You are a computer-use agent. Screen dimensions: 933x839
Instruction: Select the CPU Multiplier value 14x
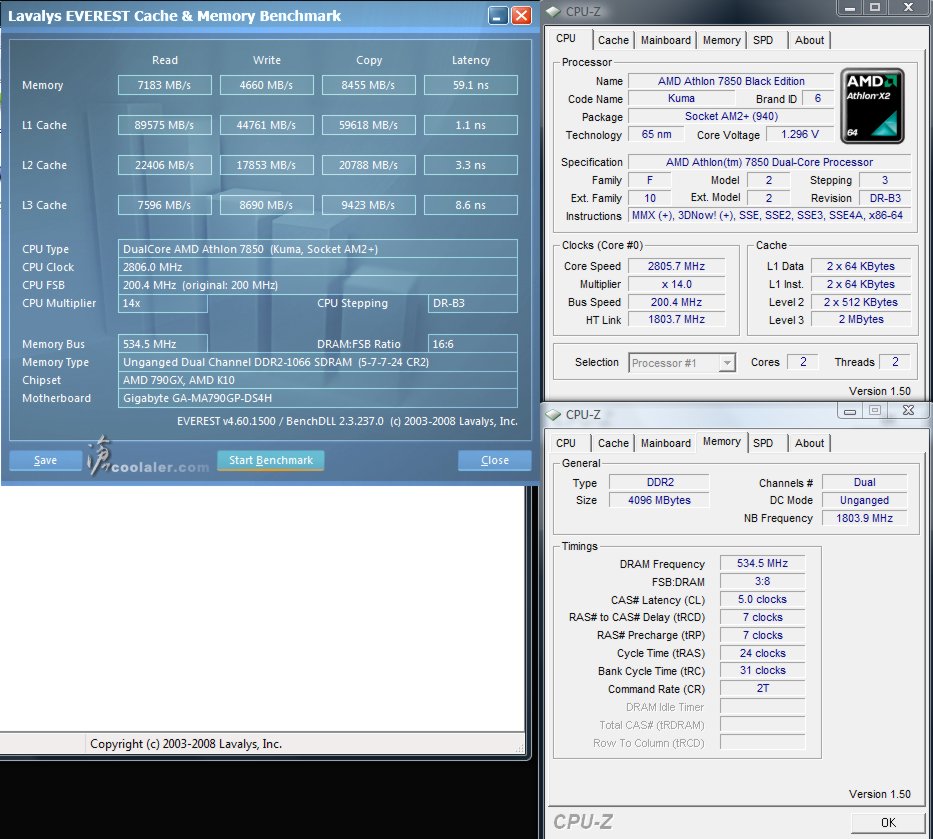coord(162,303)
